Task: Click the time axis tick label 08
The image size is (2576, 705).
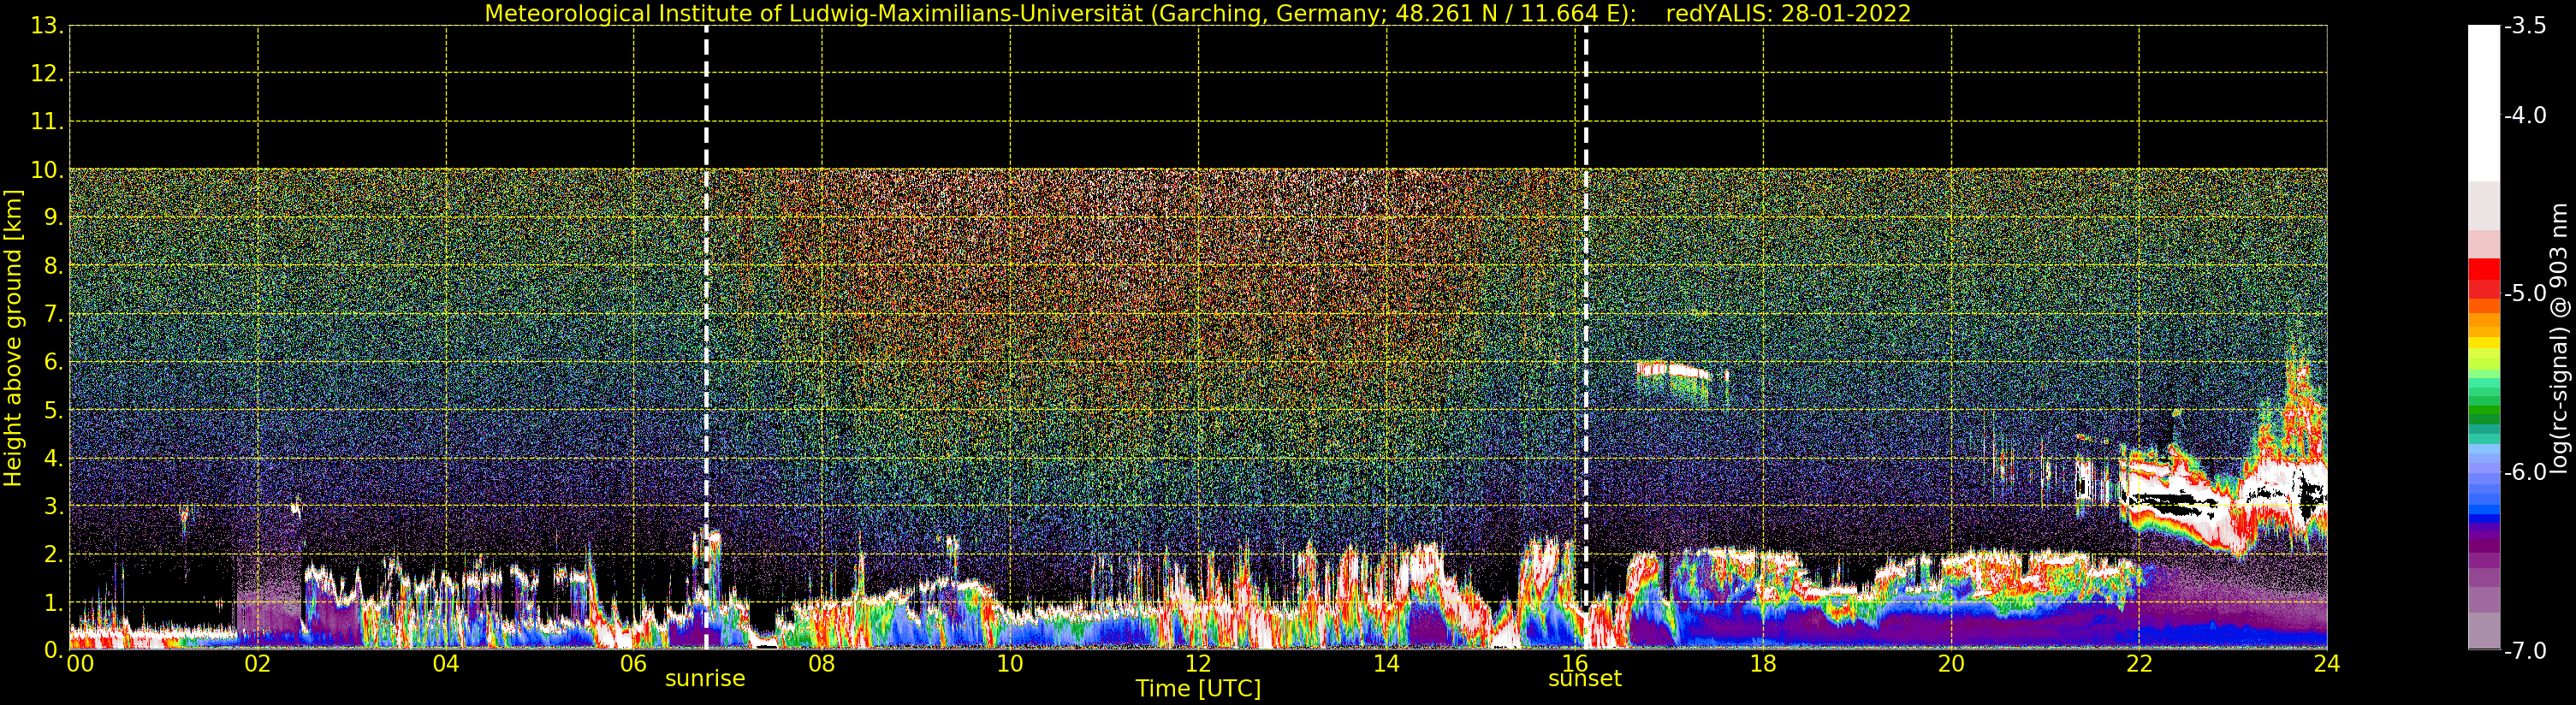Action: [x=822, y=663]
